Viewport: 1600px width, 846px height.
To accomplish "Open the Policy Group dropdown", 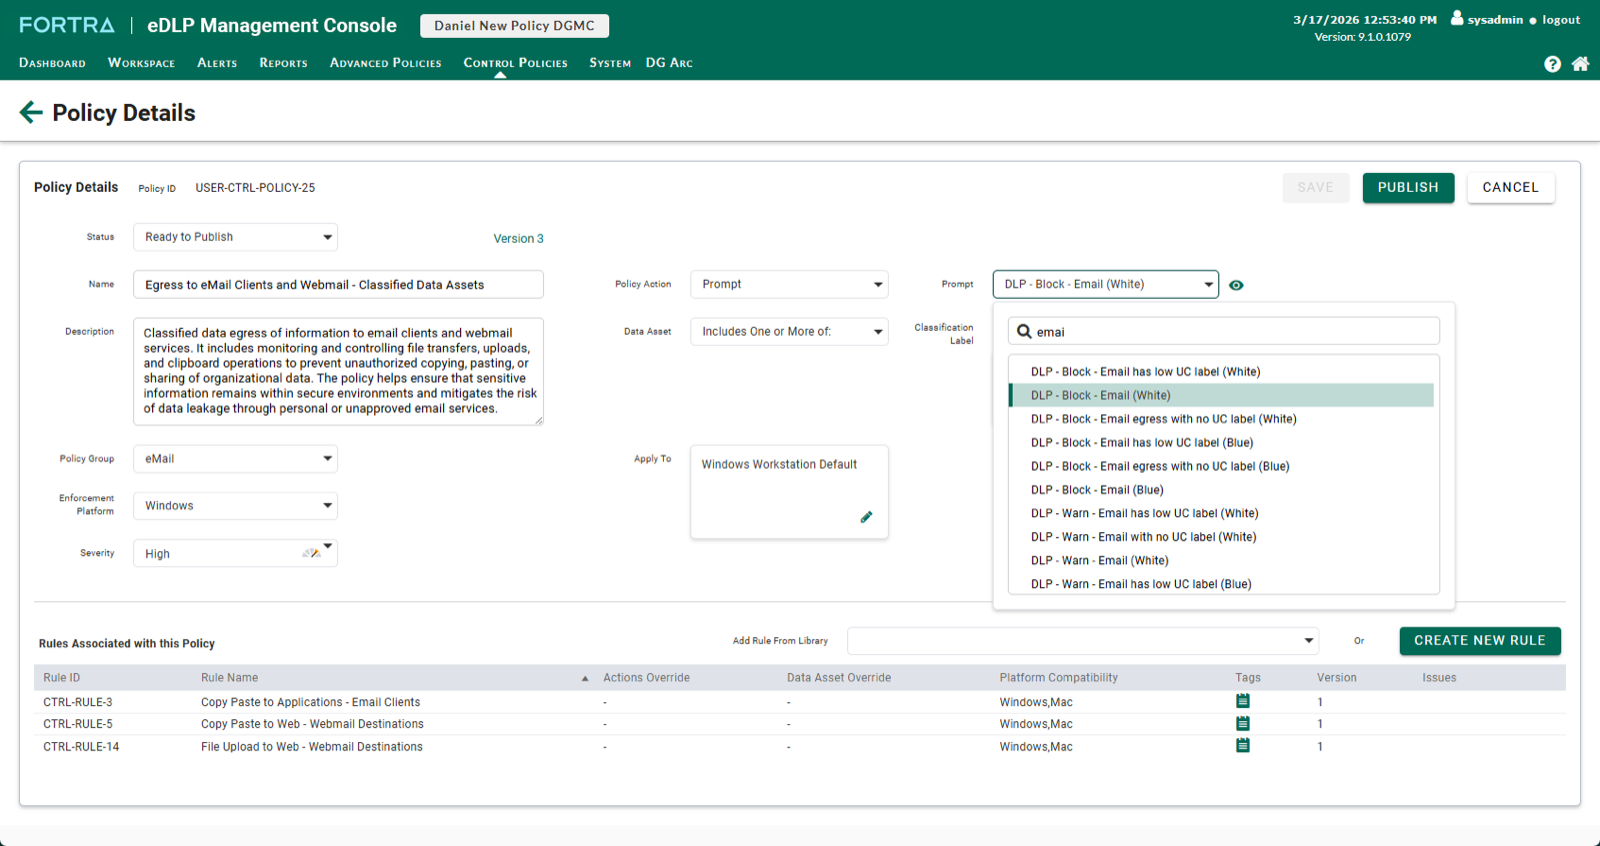I will [235, 459].
